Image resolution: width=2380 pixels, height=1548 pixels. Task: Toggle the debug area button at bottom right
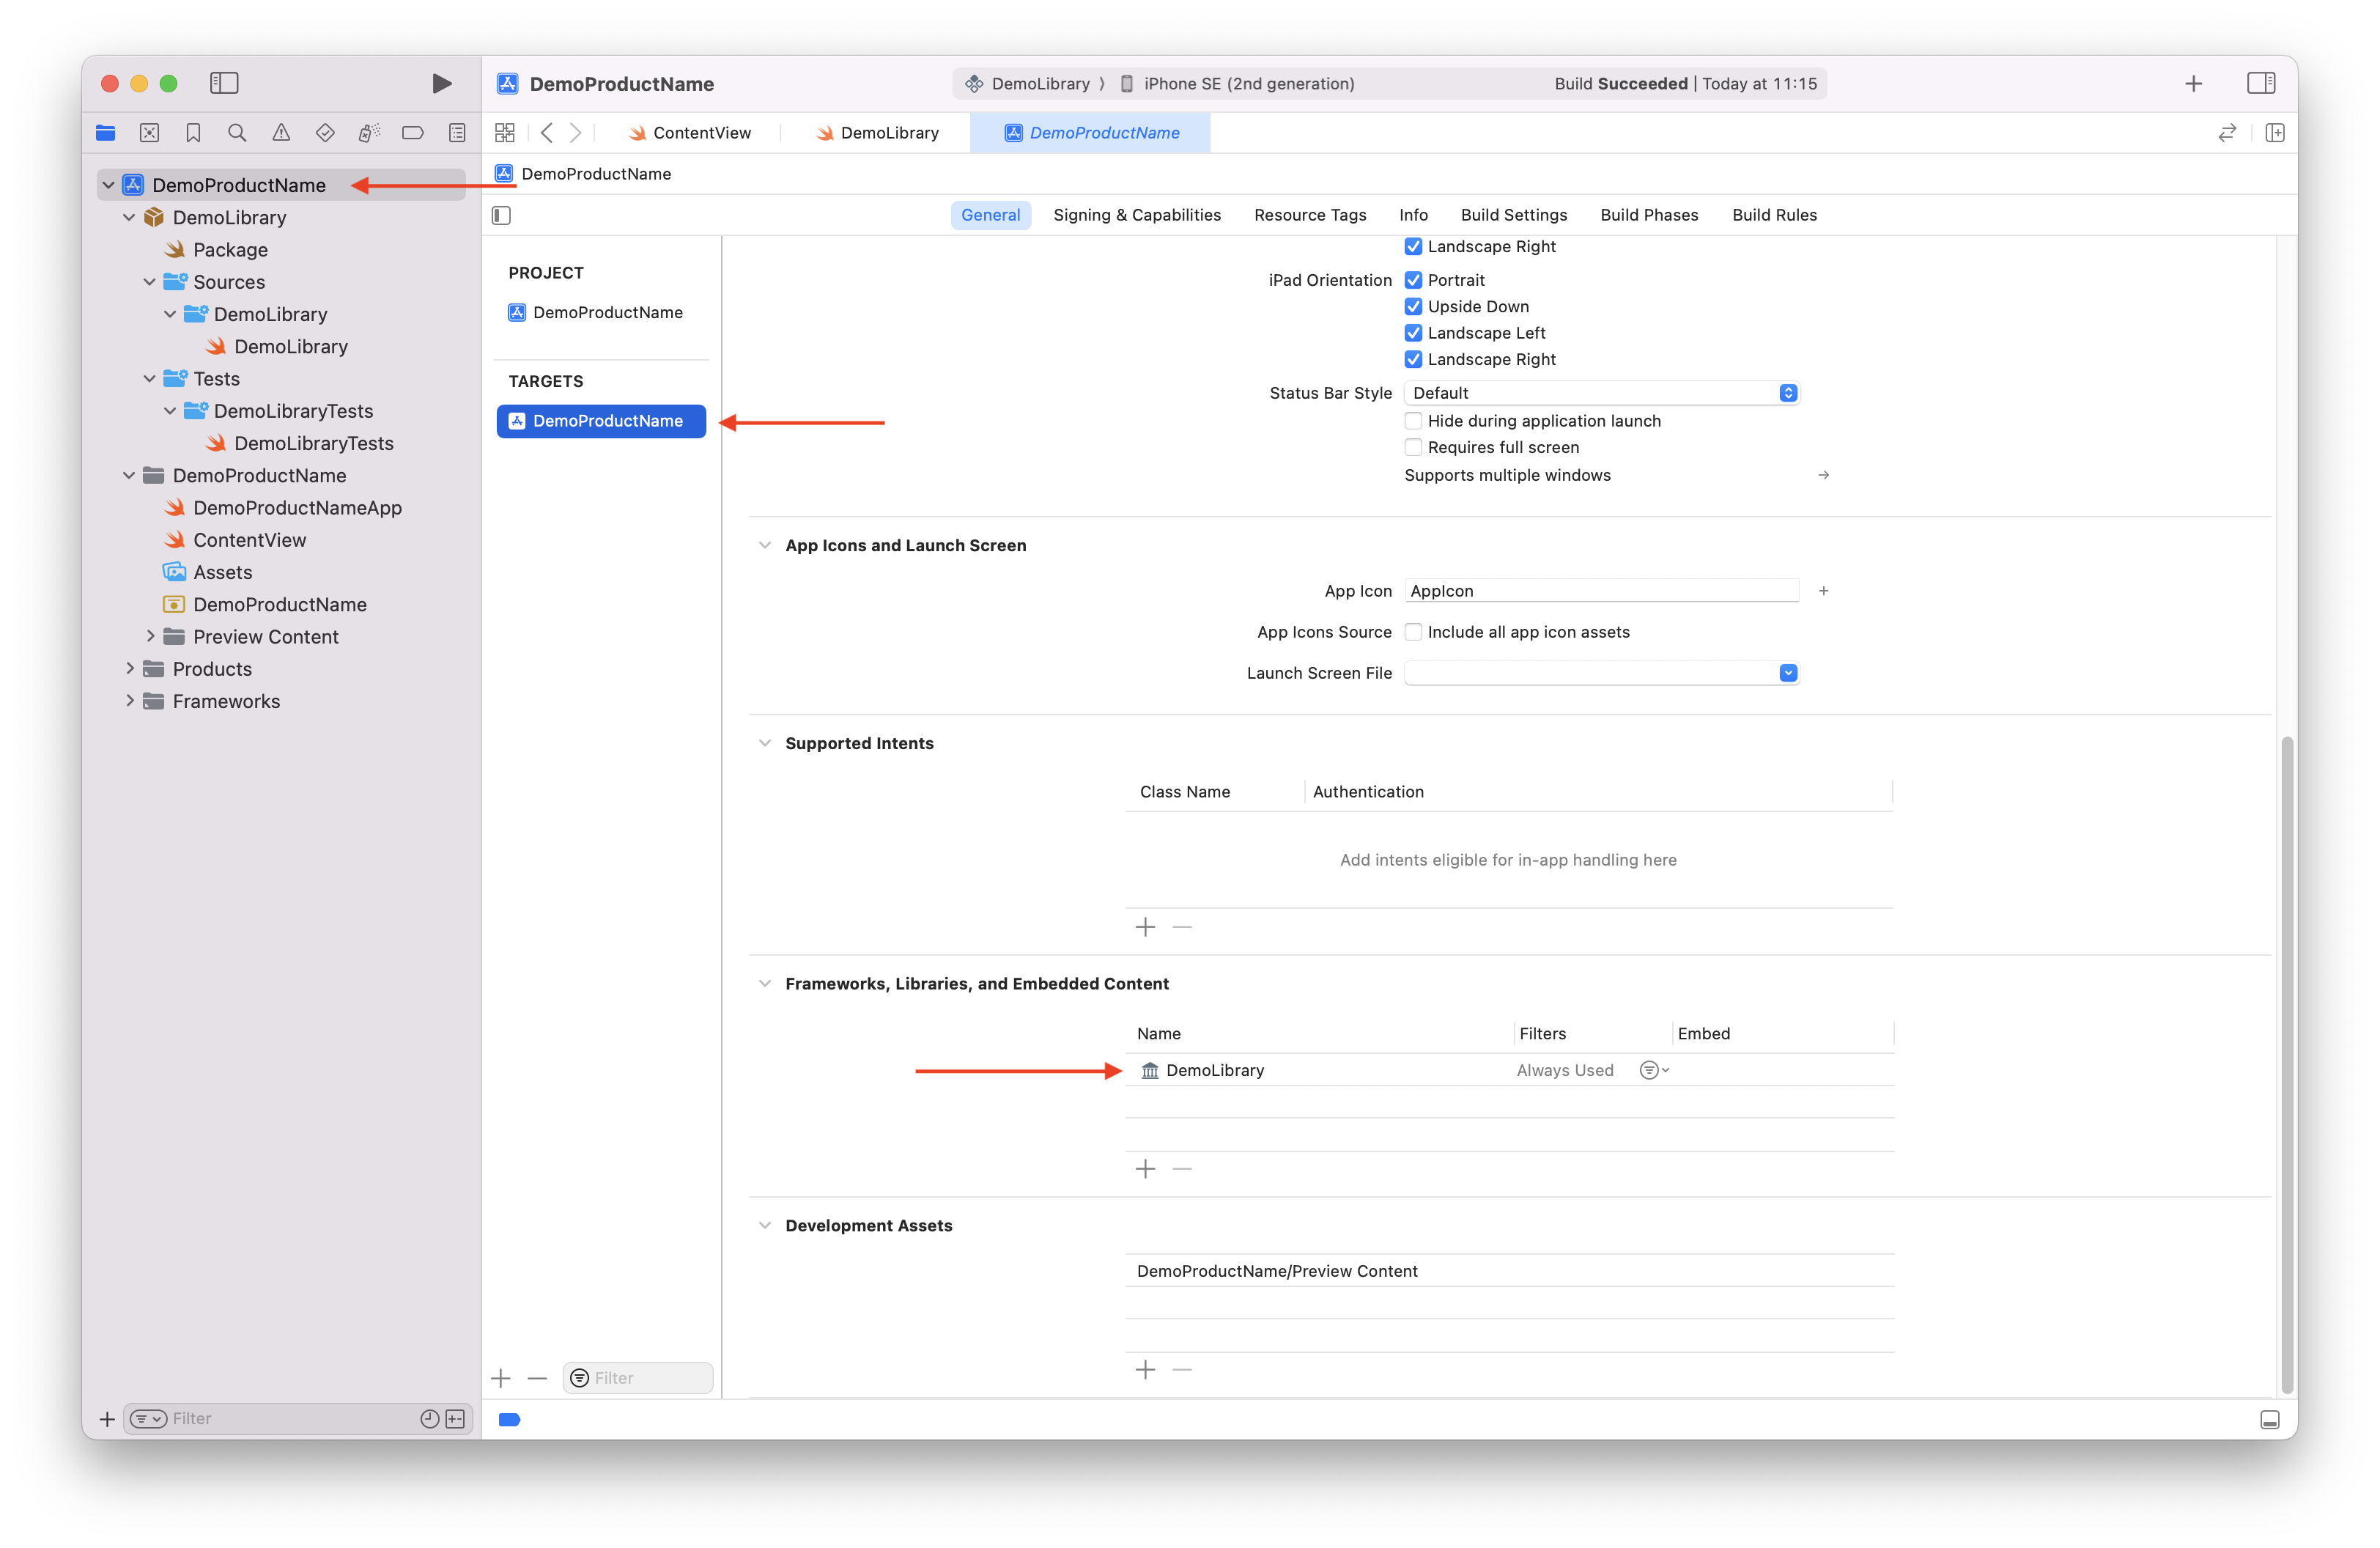2270,1419
